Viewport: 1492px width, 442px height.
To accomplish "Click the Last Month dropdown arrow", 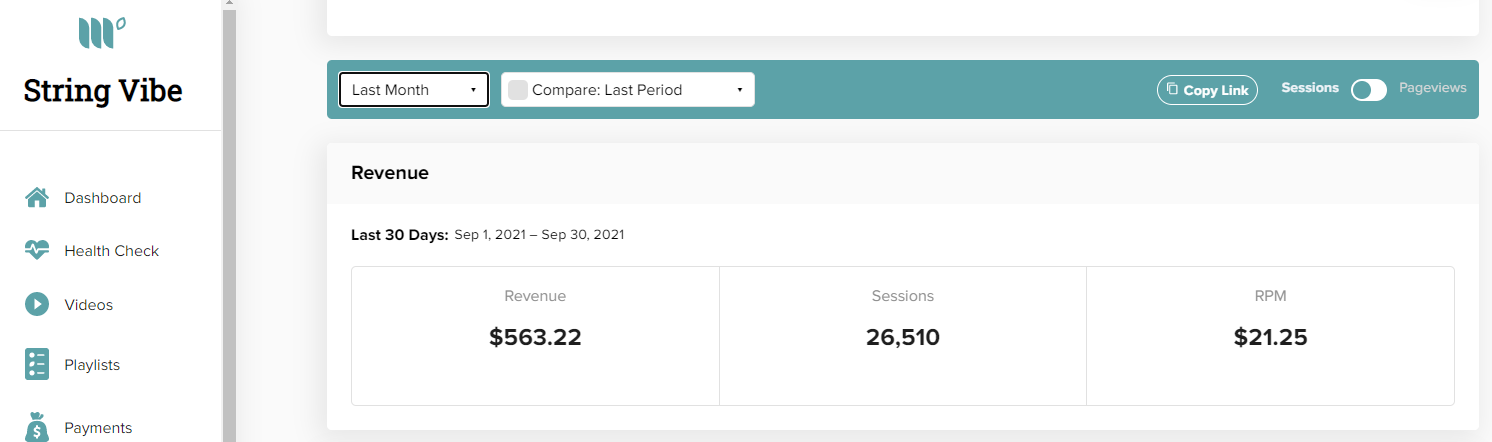I will click(473, 90).
